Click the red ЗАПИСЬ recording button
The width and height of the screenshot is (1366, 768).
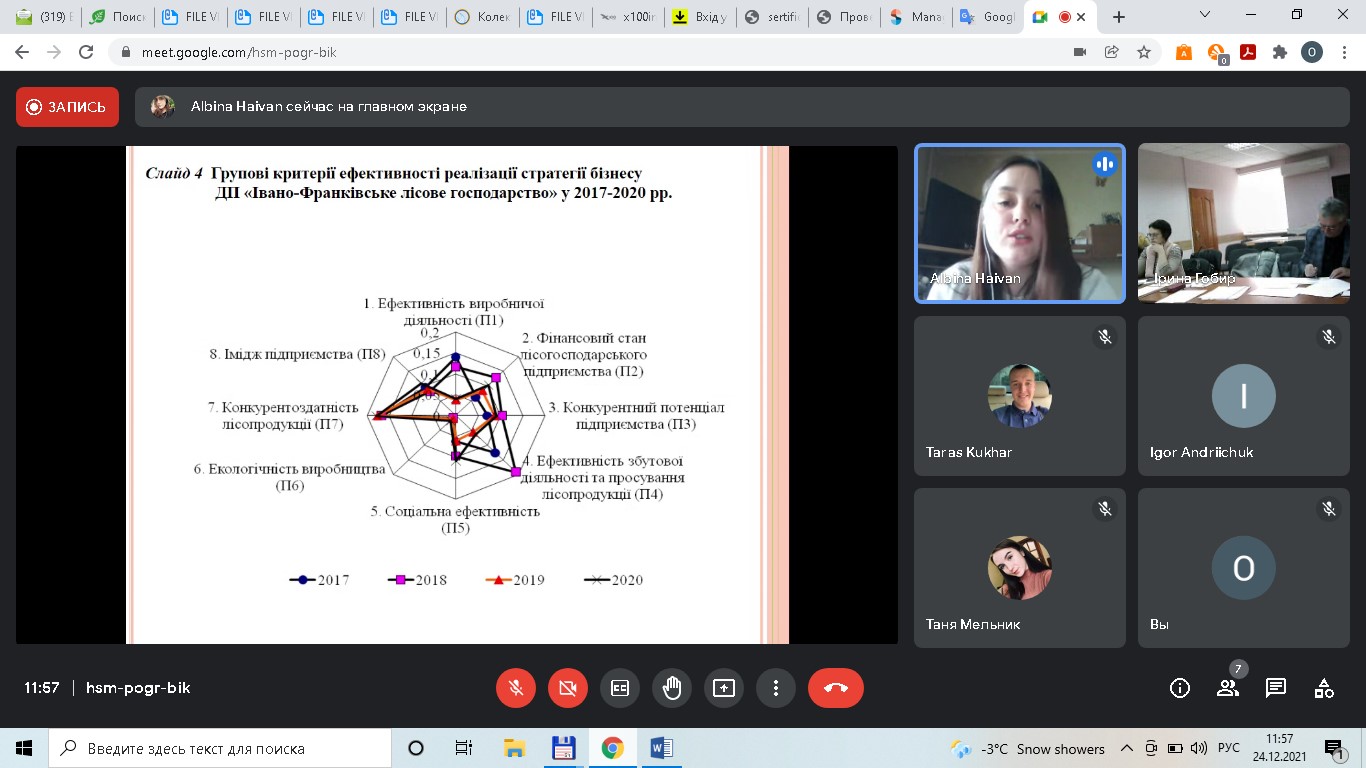67,107
